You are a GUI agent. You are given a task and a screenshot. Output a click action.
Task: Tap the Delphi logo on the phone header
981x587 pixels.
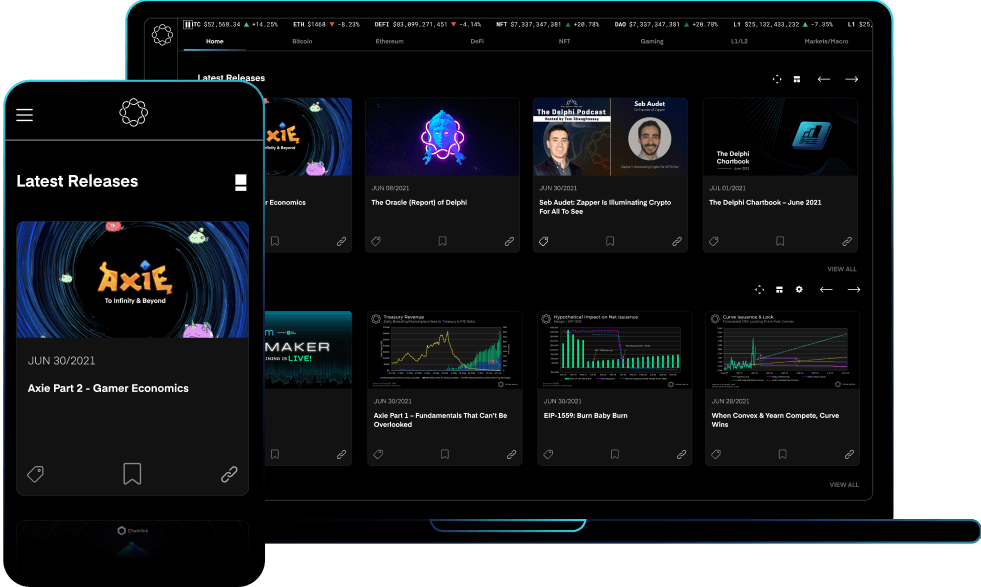pyautogui.click(x=133, y=113)
